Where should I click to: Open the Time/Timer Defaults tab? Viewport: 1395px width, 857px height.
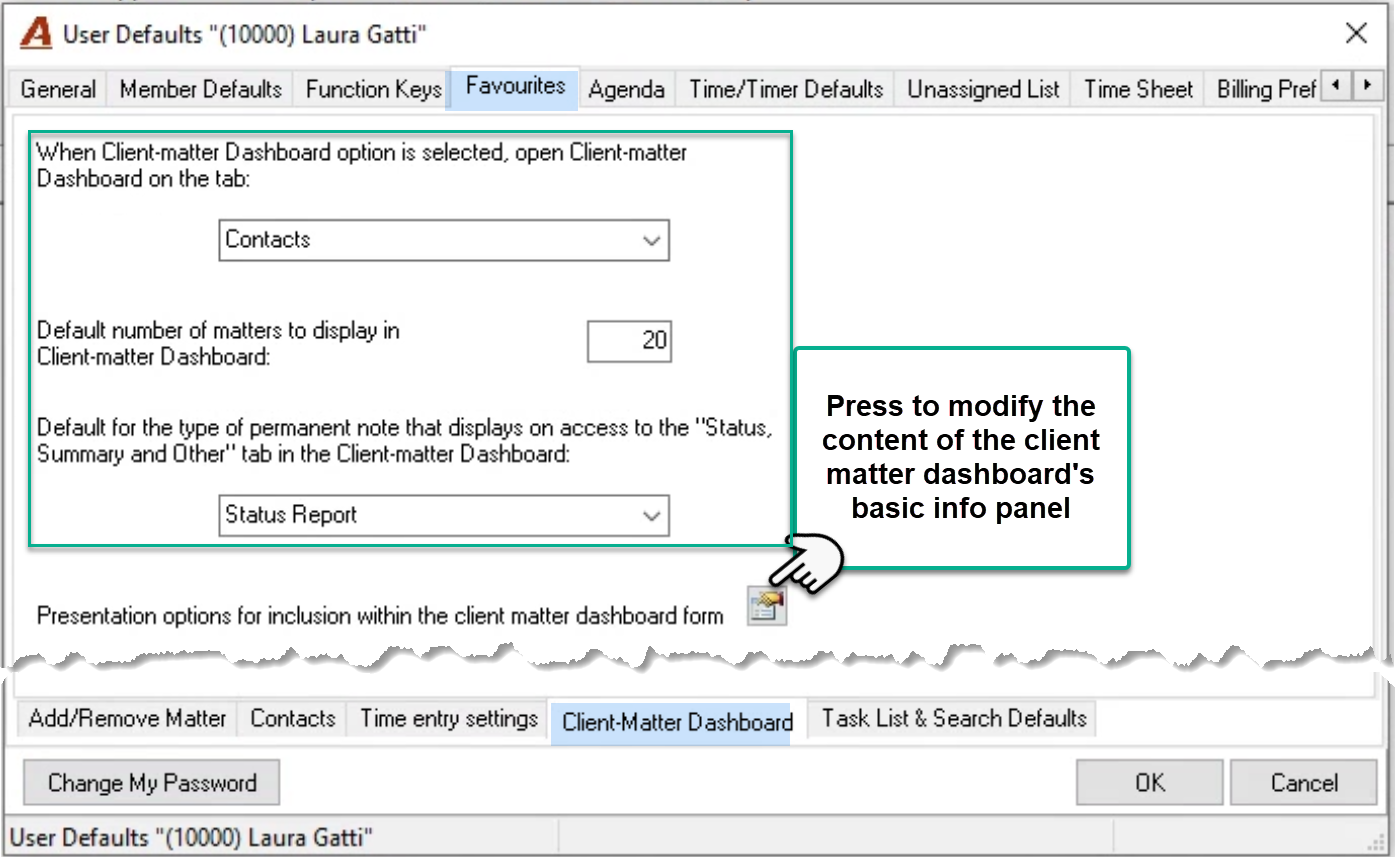point(786,89)
